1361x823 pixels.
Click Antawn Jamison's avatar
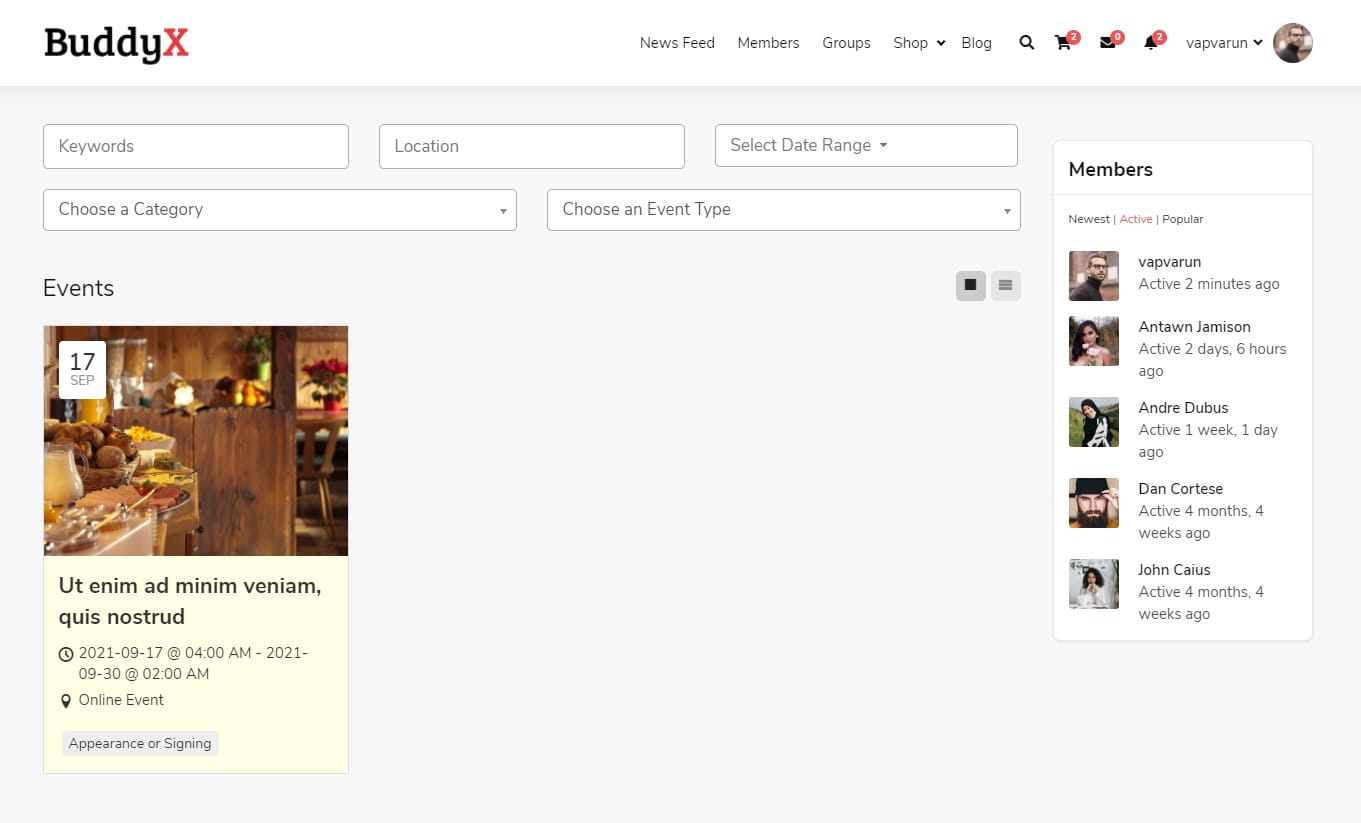(1093, 341)
